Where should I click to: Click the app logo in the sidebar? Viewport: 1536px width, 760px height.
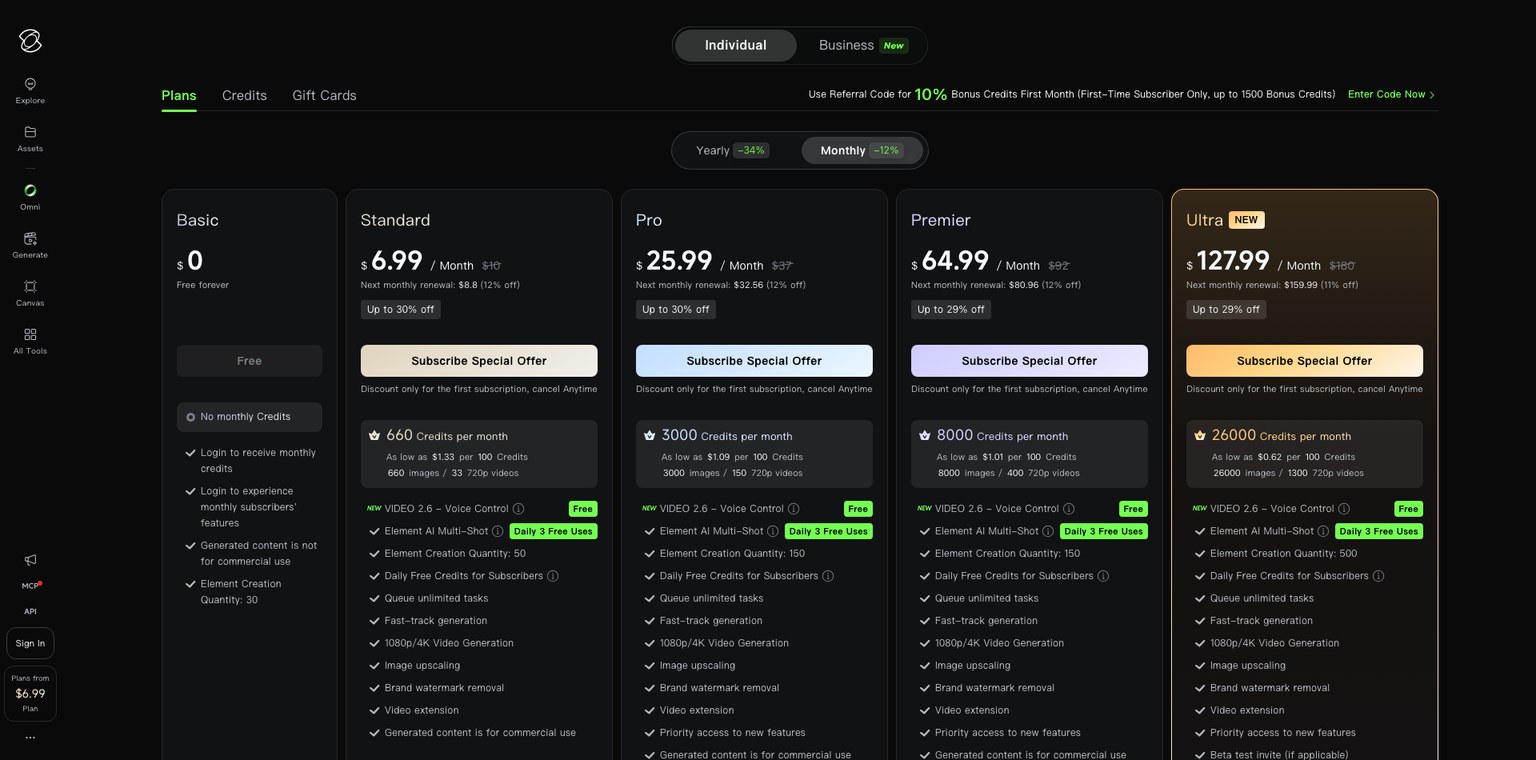(x=30, y=40)
